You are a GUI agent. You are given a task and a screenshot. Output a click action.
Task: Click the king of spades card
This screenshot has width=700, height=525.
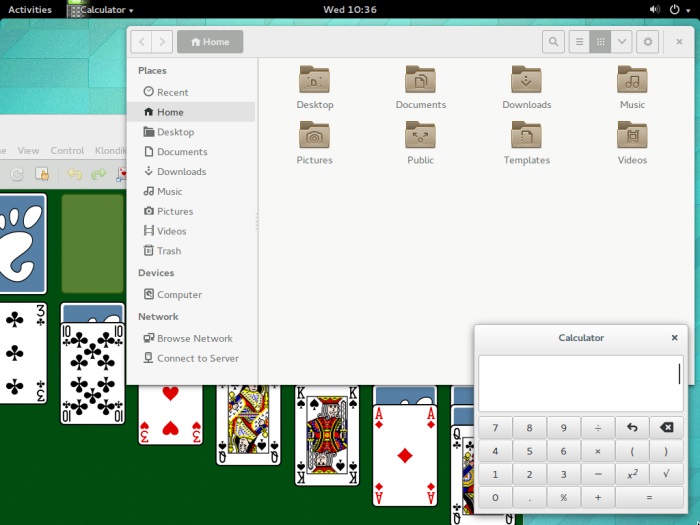(x=327, y=435)
